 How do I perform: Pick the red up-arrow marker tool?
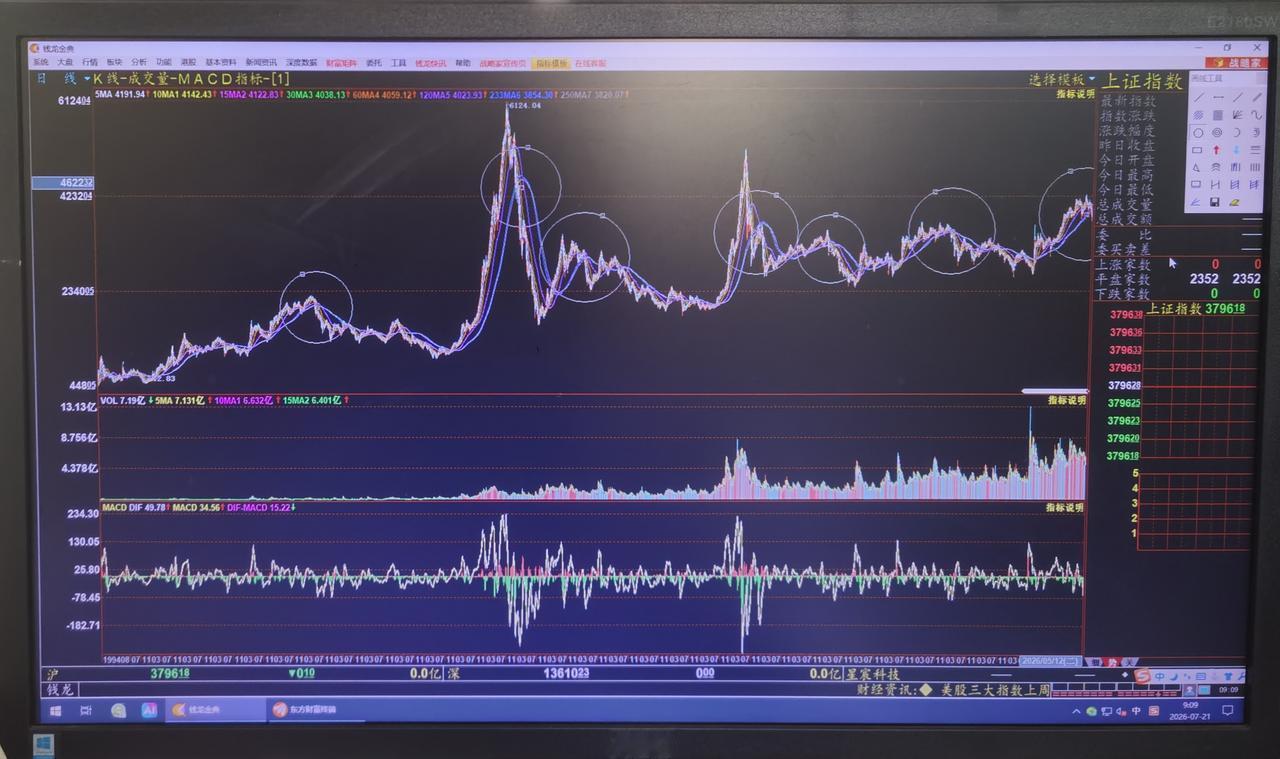click(x=1218, y=150)
